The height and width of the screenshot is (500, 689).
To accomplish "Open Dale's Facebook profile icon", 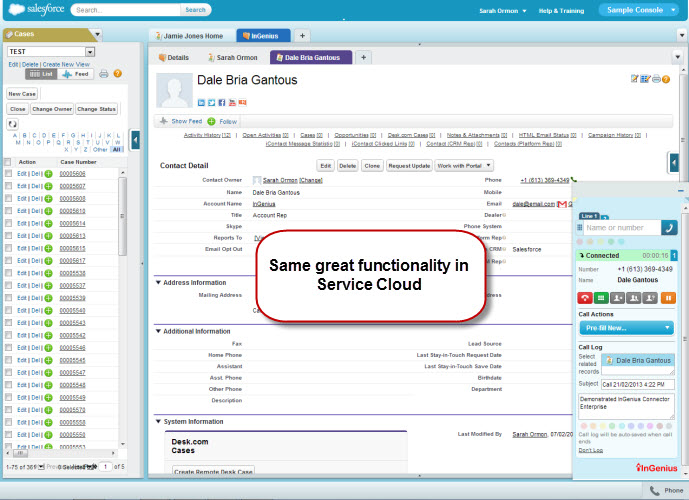I will [222, 102].
